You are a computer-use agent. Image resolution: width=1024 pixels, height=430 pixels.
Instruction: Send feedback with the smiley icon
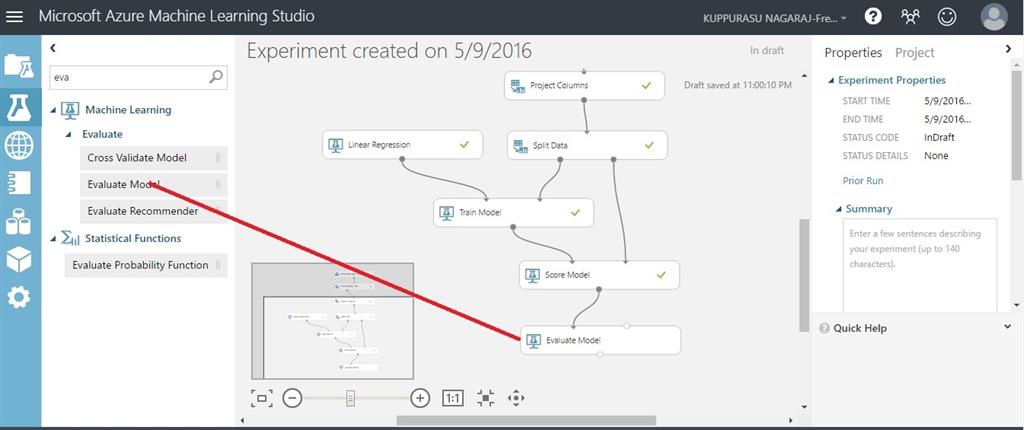tap(947, 16)
